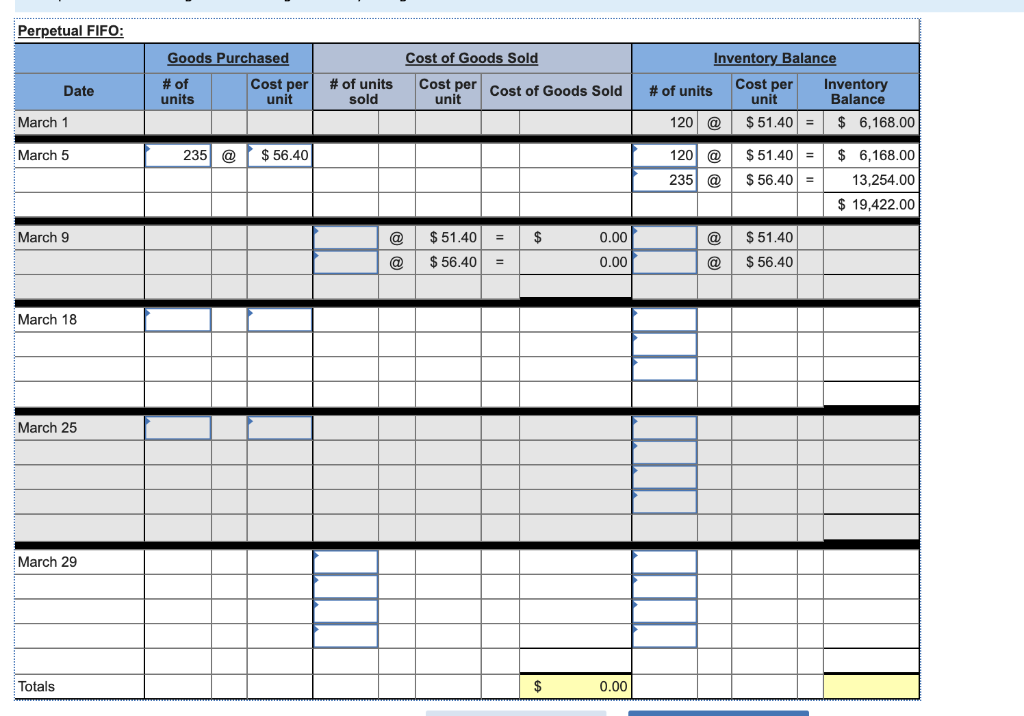Click March 25 units purchased input field
1024x716 pixels.
click(178, 428)
